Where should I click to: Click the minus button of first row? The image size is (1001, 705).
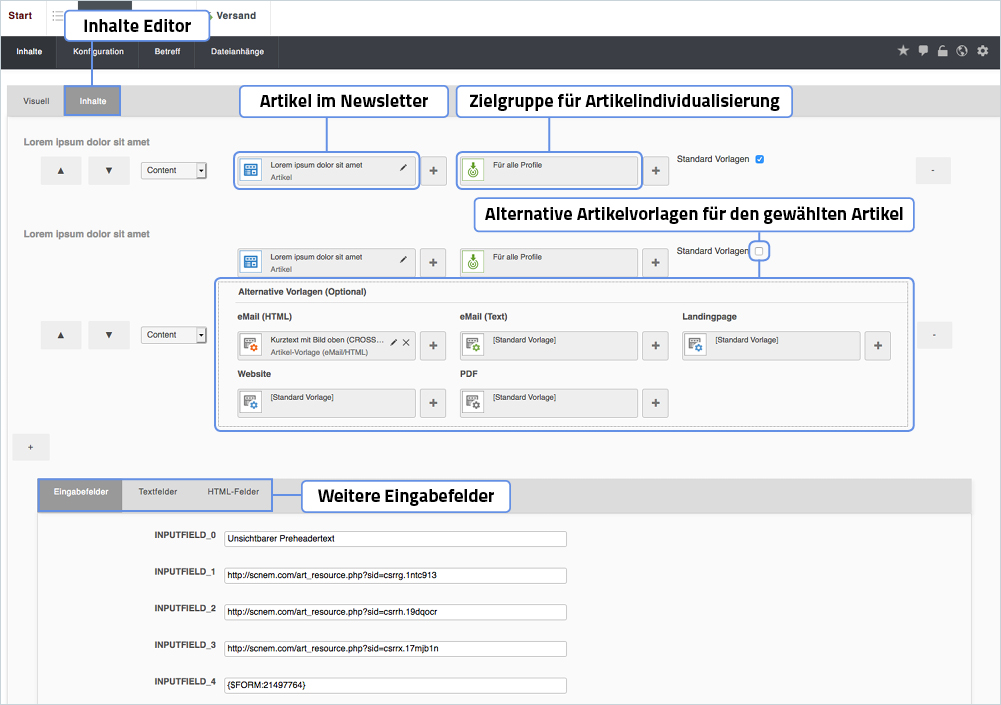tap(932, 171)
